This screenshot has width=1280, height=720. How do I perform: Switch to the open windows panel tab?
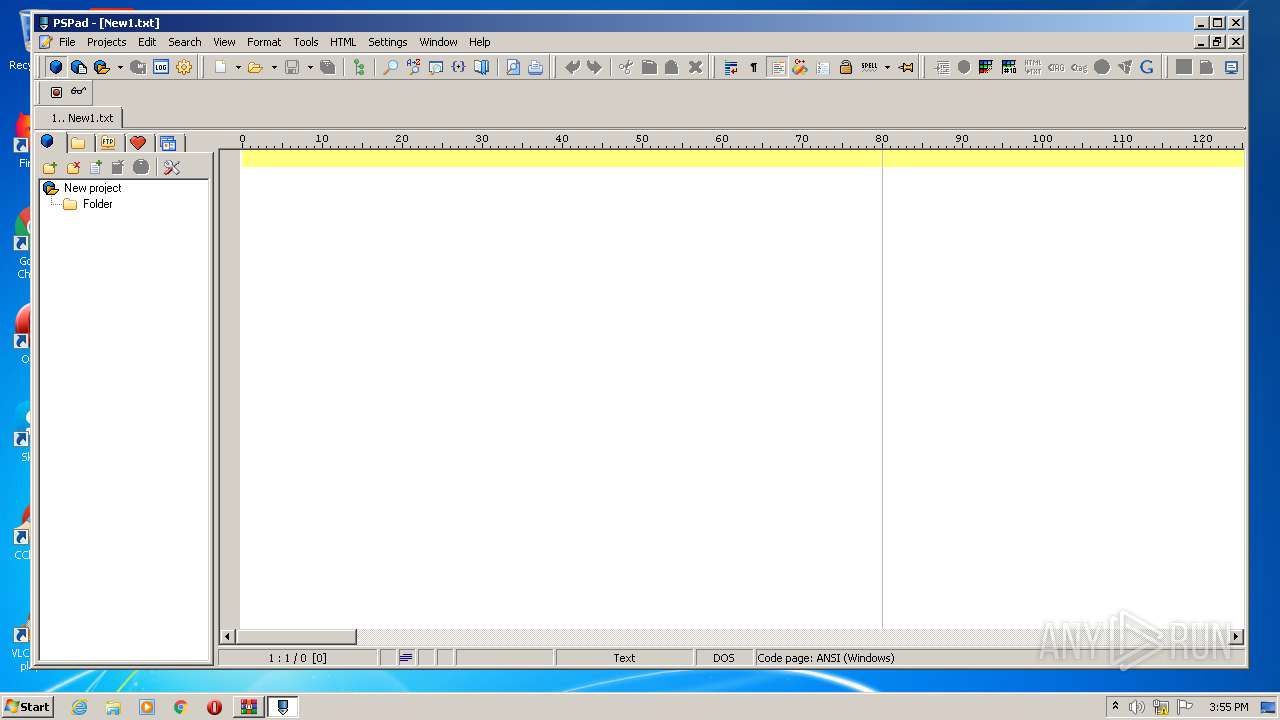[168, 143]
